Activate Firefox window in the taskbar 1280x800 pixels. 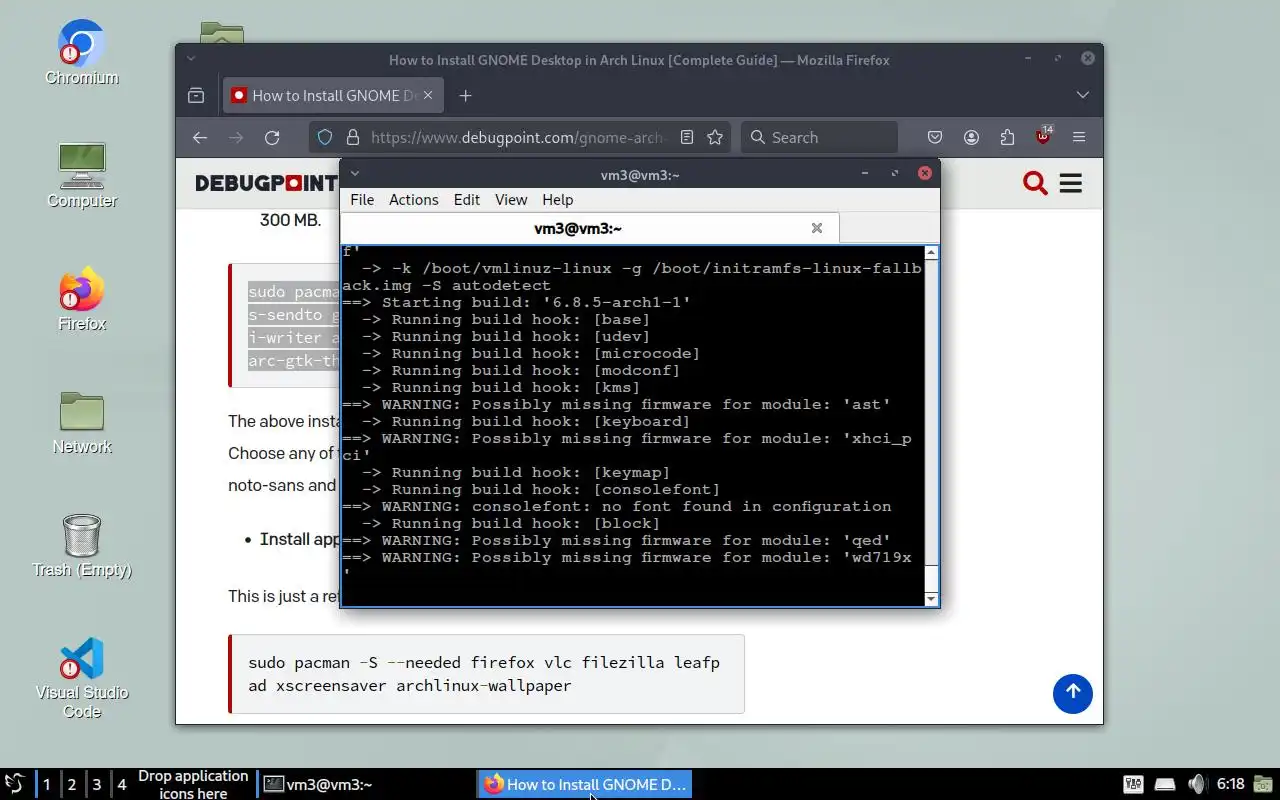point(585,784)
